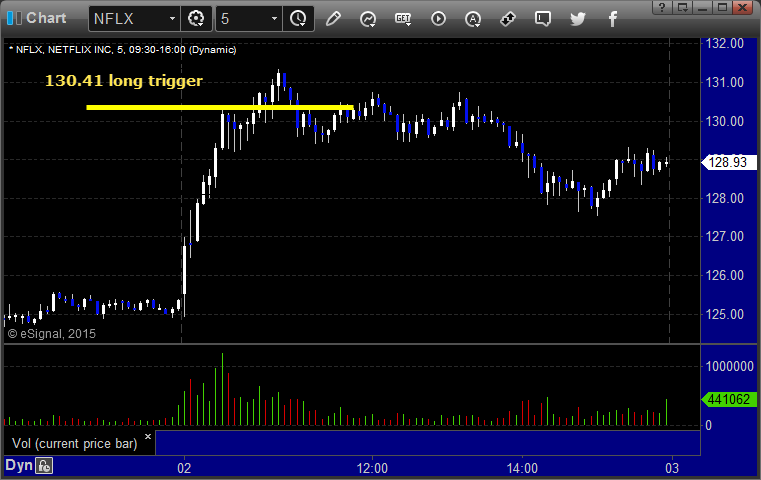Click the chart title 'NFLX, NETFLIX INC' text
The width and height of the screenshot is (761, 480).
point(64,50)
